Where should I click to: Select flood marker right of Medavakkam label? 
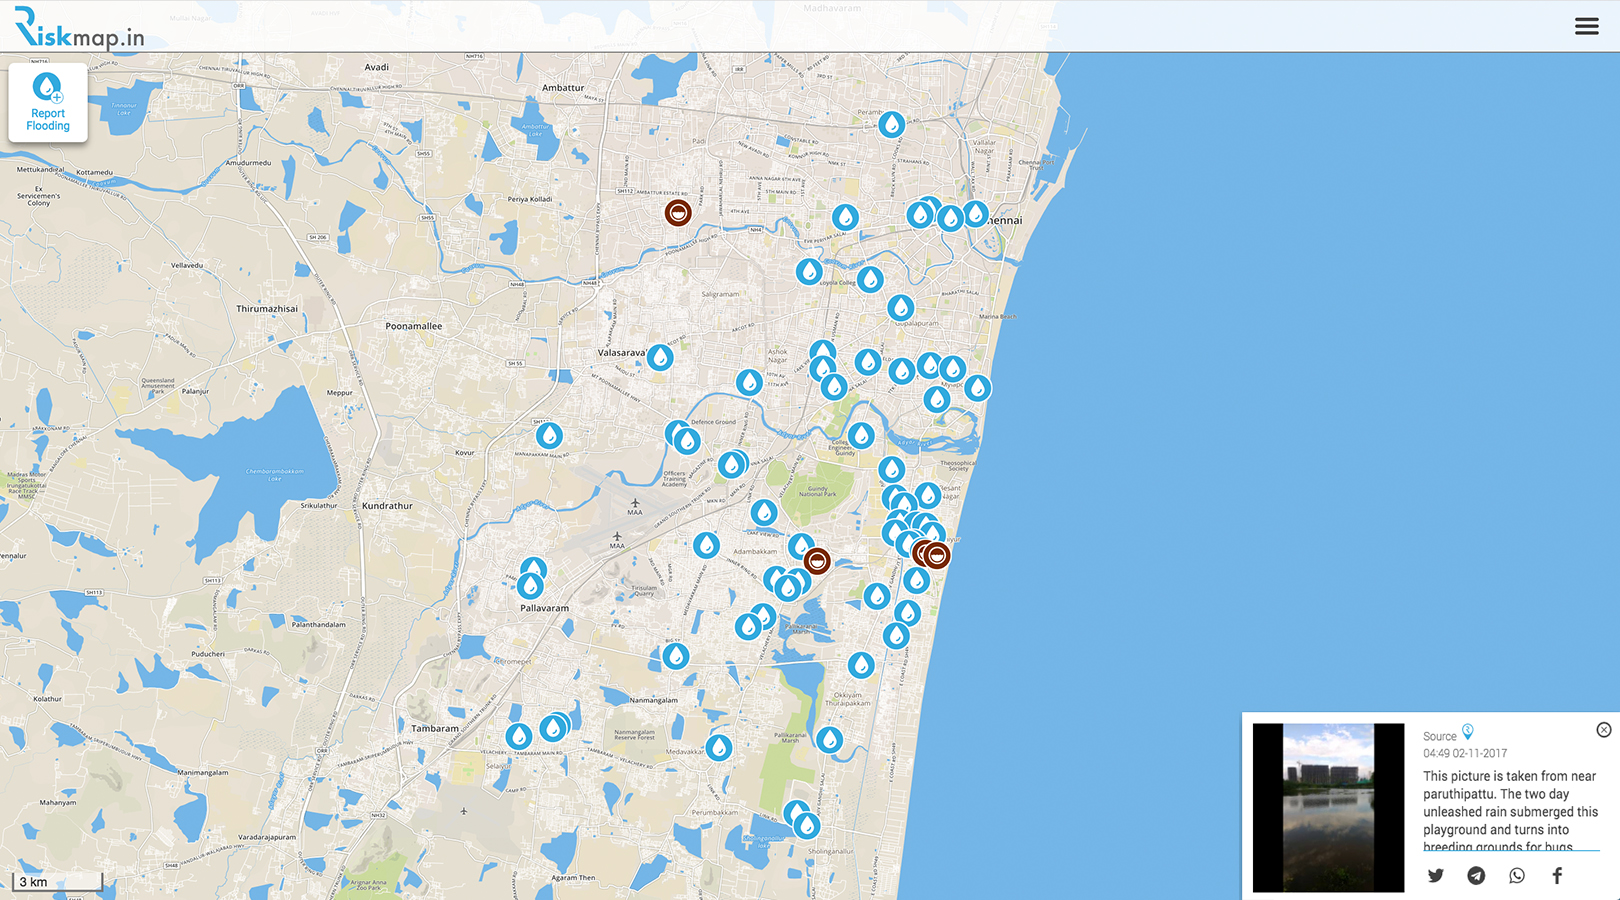(719, 747)
